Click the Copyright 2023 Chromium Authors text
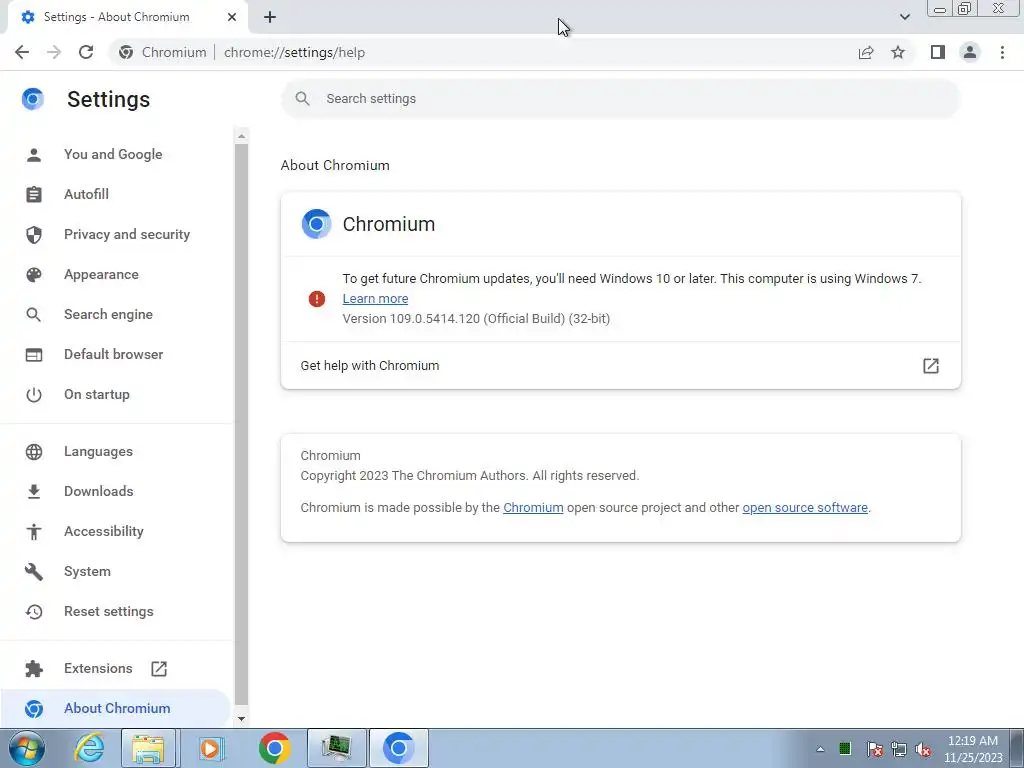Viewport: 1024px width, 768px height. 470,475
